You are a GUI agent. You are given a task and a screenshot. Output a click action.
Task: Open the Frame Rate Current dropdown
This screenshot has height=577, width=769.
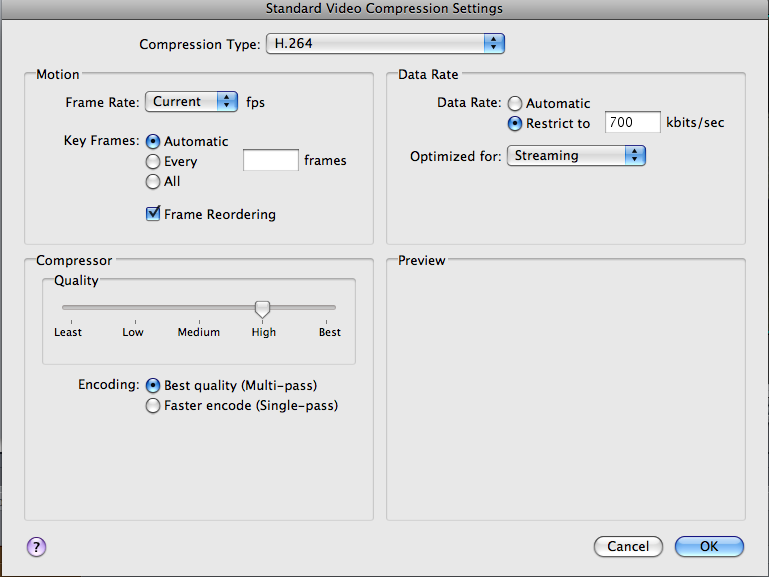pyautogui.click(x=191, y=101)
